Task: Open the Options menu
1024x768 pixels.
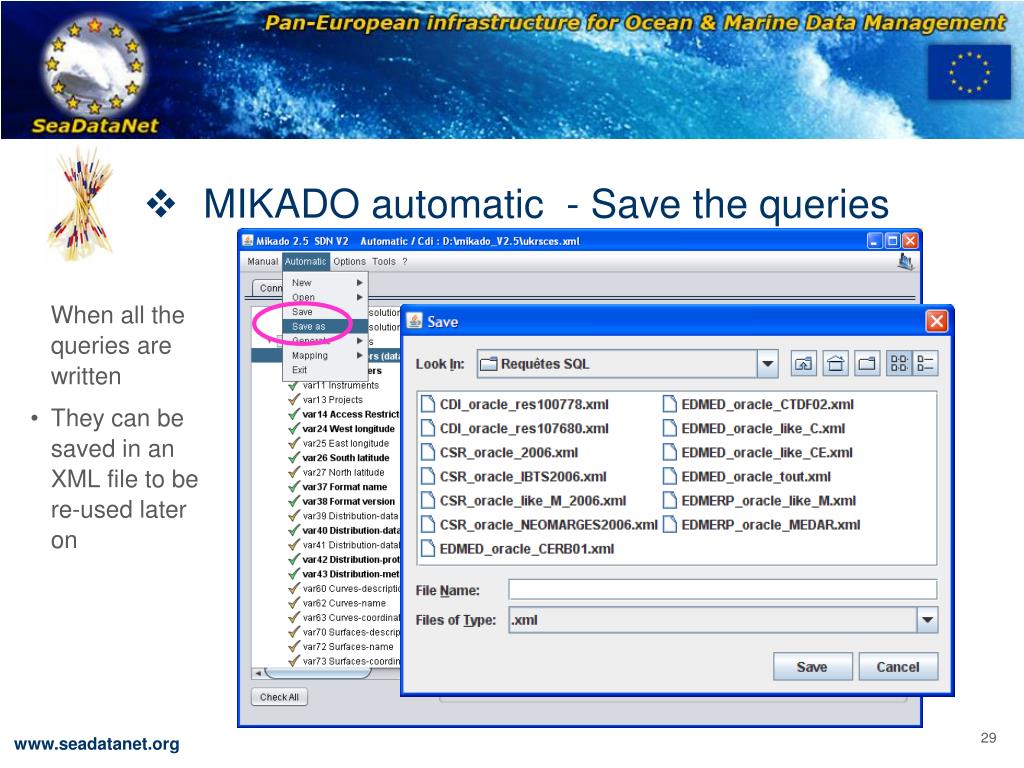Action: tap(349, 261)
